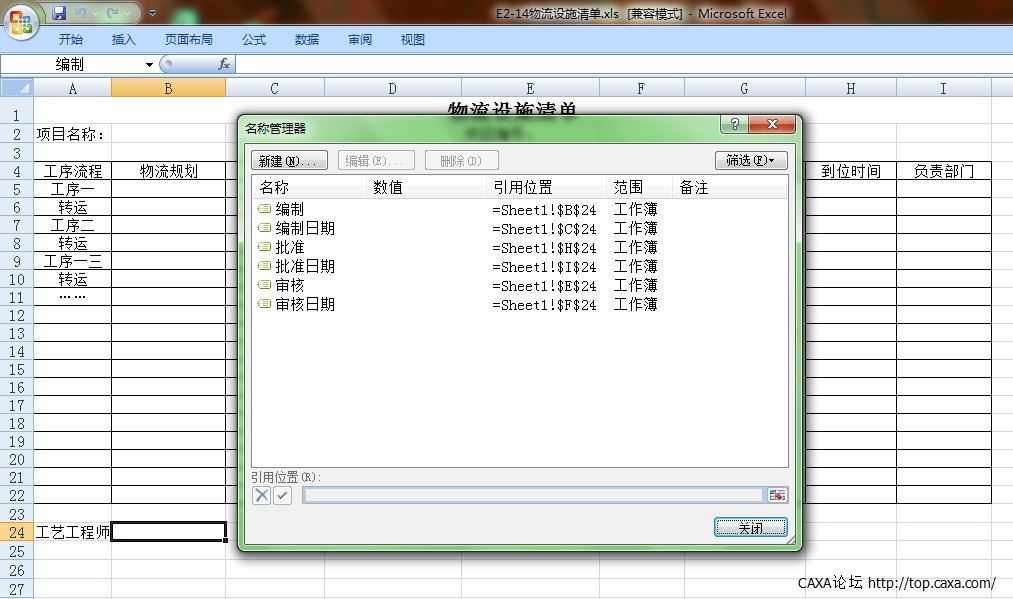This screenshot has height=599, width=1013.
Task: Open the 筛选 filter dropdown
Action: pos(751,160)
